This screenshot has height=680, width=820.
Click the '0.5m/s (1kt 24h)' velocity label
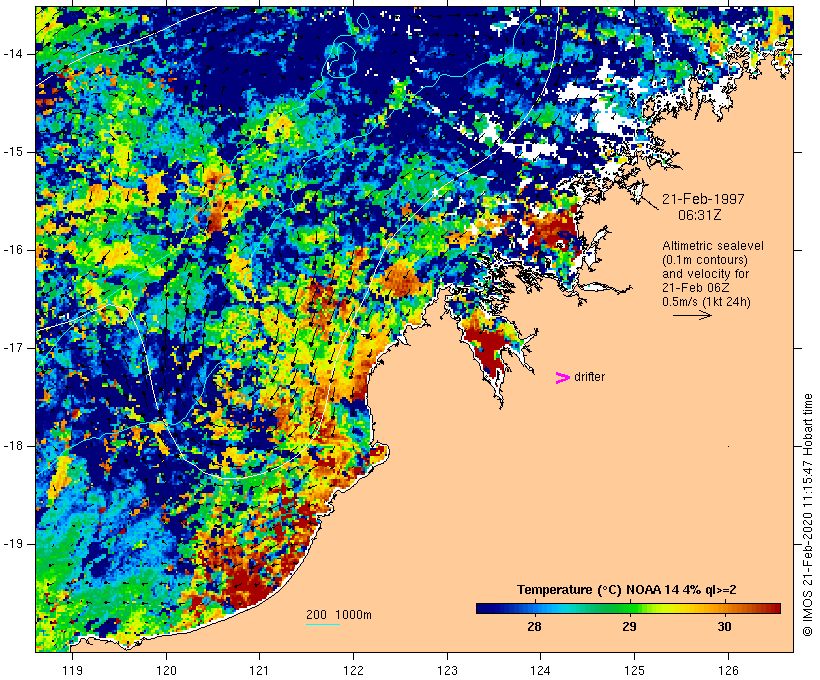[706, 302]
